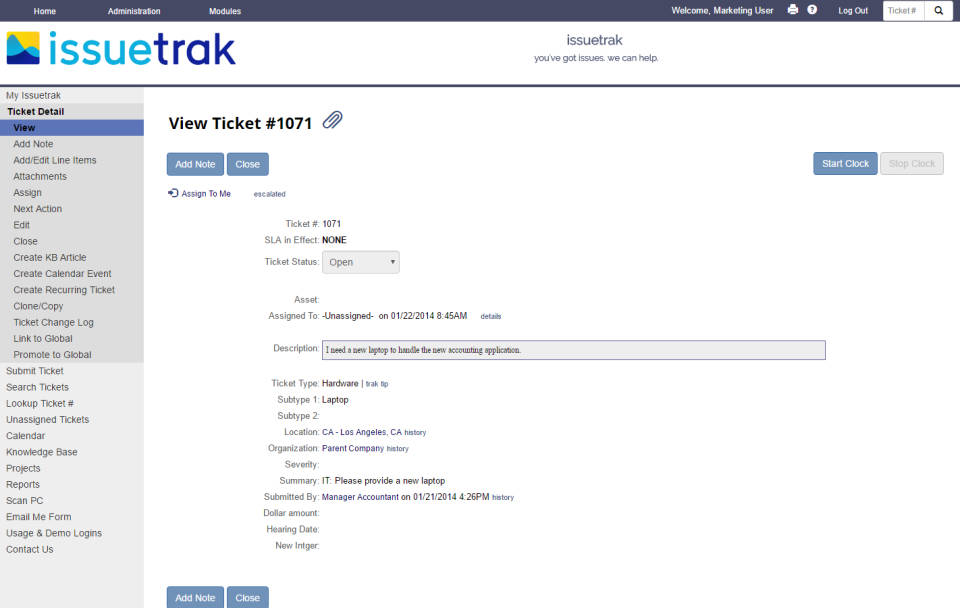Click the paperclip icon next to View Ticket #1071

click(x=332, y=120)
